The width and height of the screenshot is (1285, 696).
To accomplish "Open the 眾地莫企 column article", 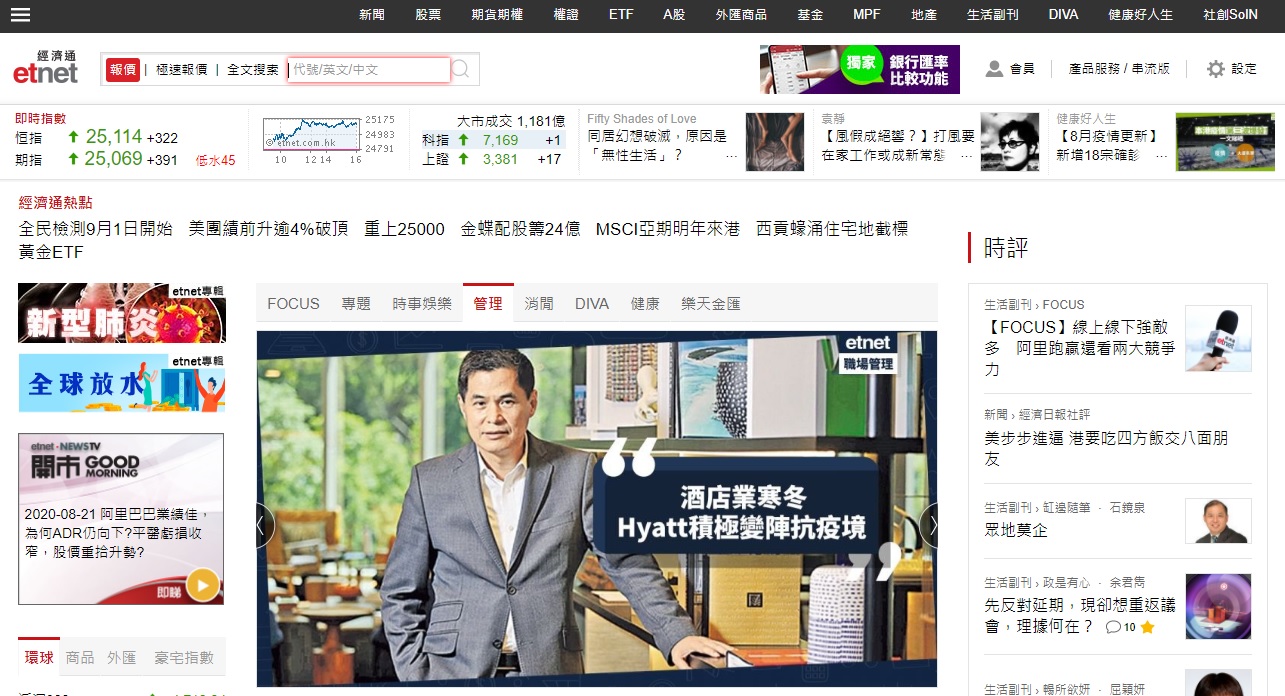I will click(x=1016, y=530).
